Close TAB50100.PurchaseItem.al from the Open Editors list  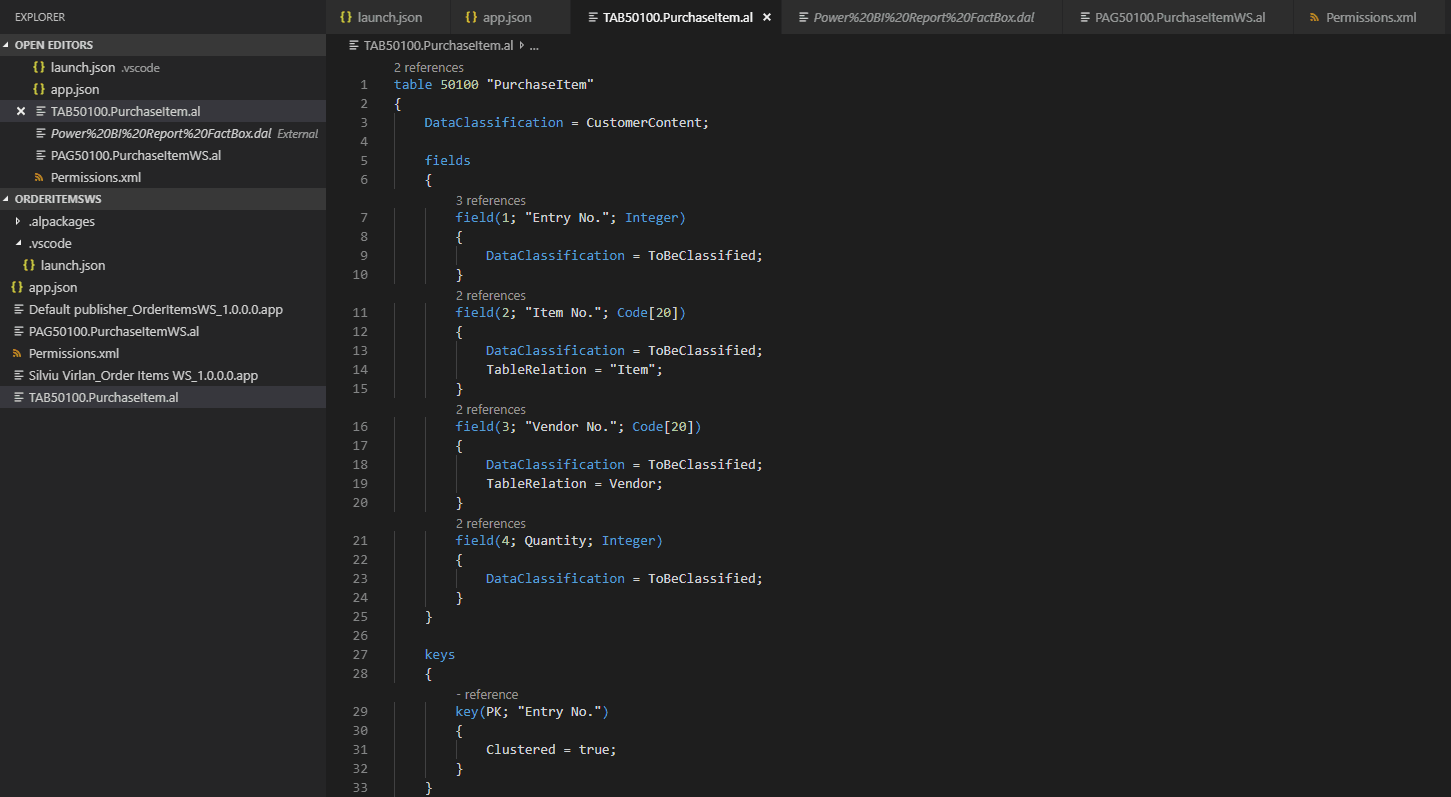click(x=21, y=111)
